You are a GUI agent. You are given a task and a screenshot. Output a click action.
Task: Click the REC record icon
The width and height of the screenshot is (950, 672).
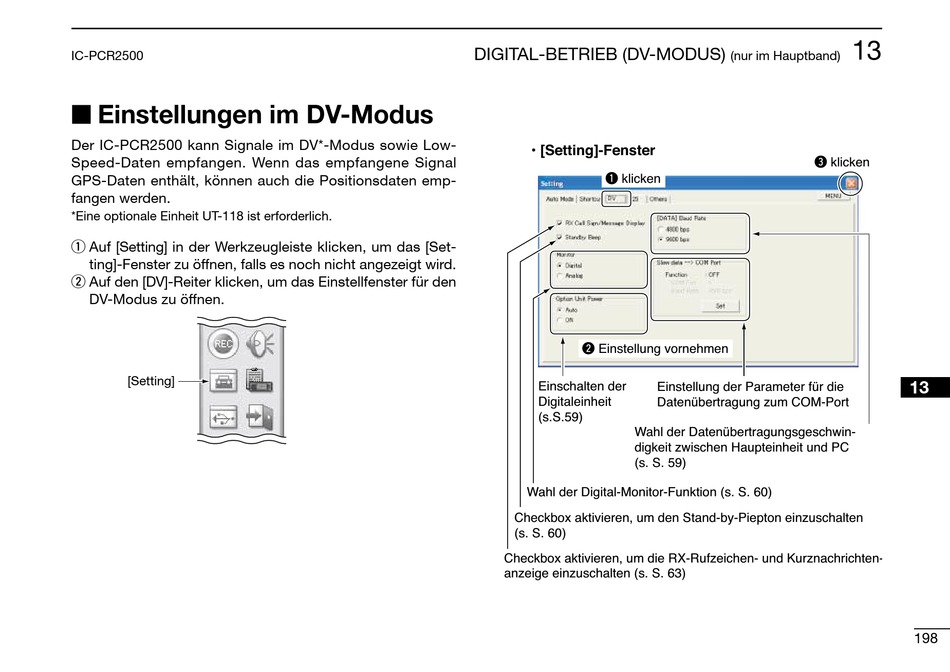point(222,344)
